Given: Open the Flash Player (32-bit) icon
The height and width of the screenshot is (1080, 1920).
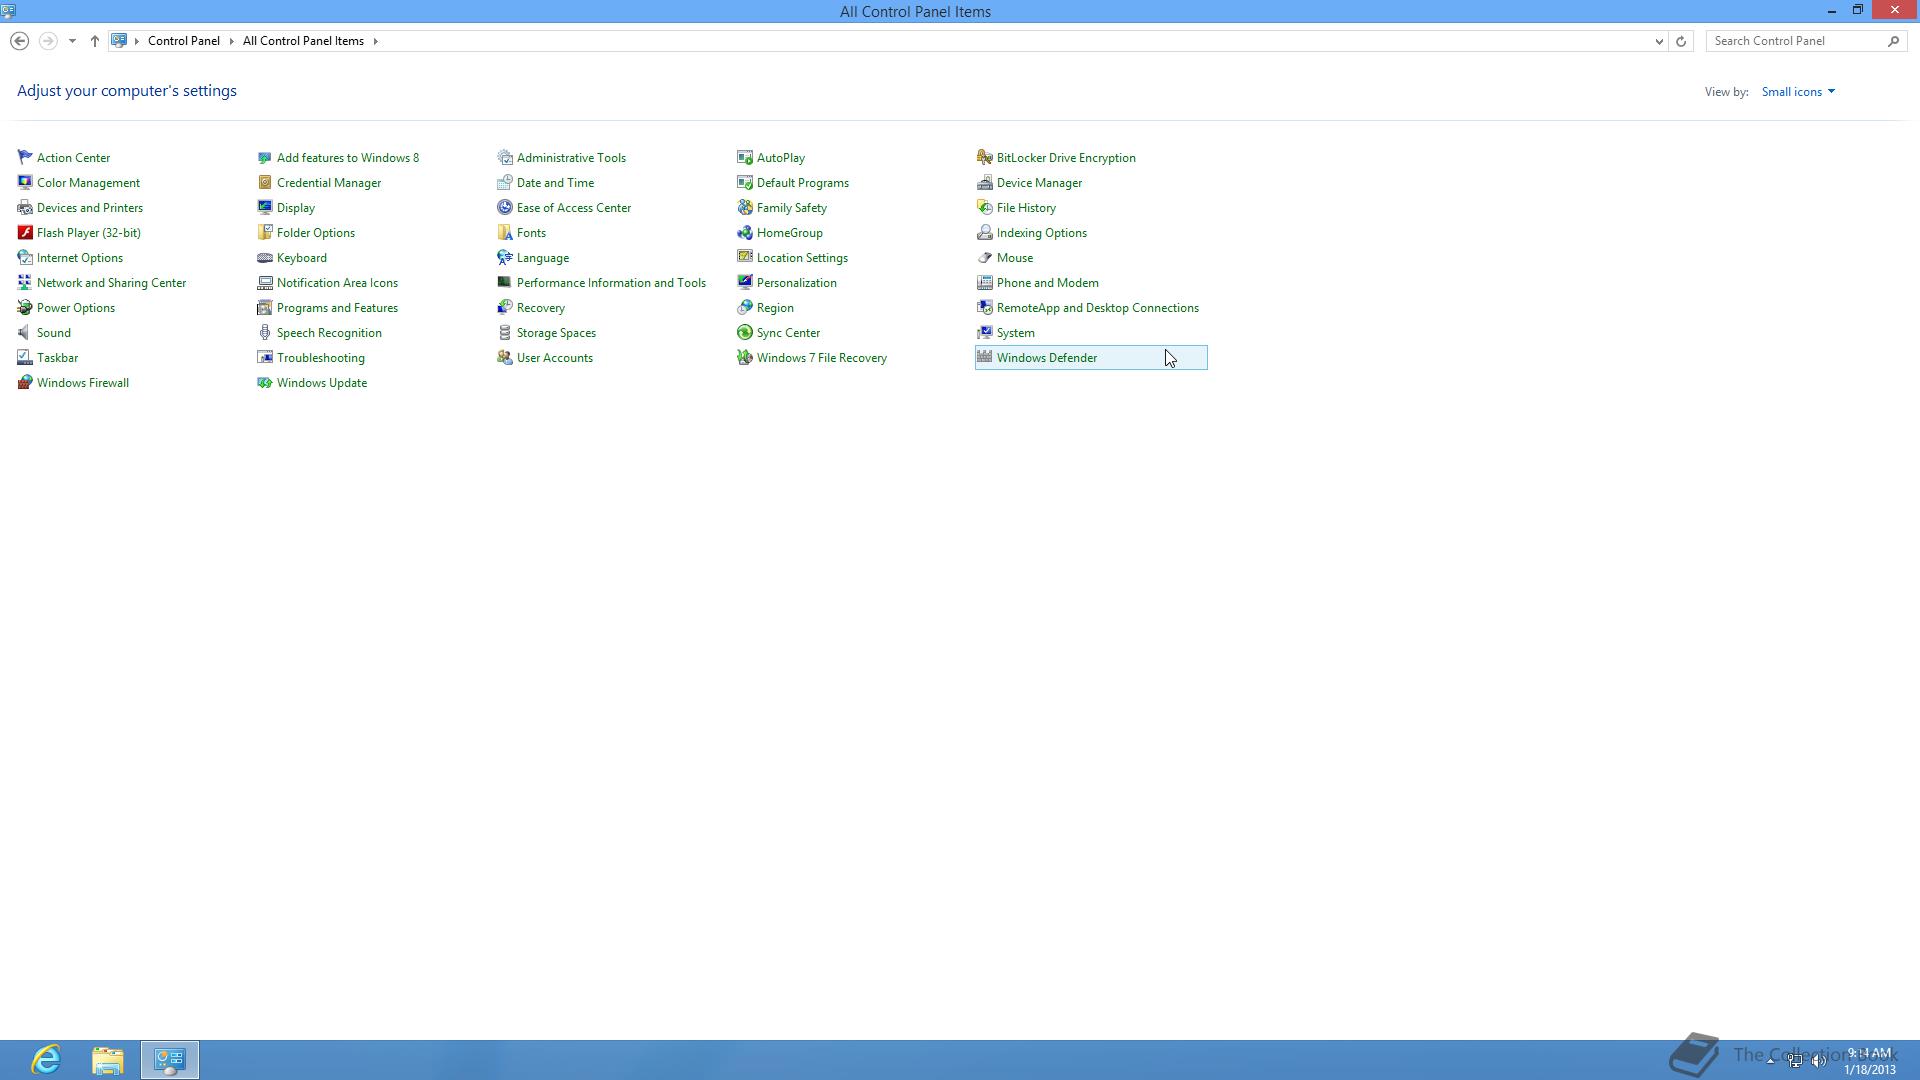Looking at the screenshot, I should point(25,232).
